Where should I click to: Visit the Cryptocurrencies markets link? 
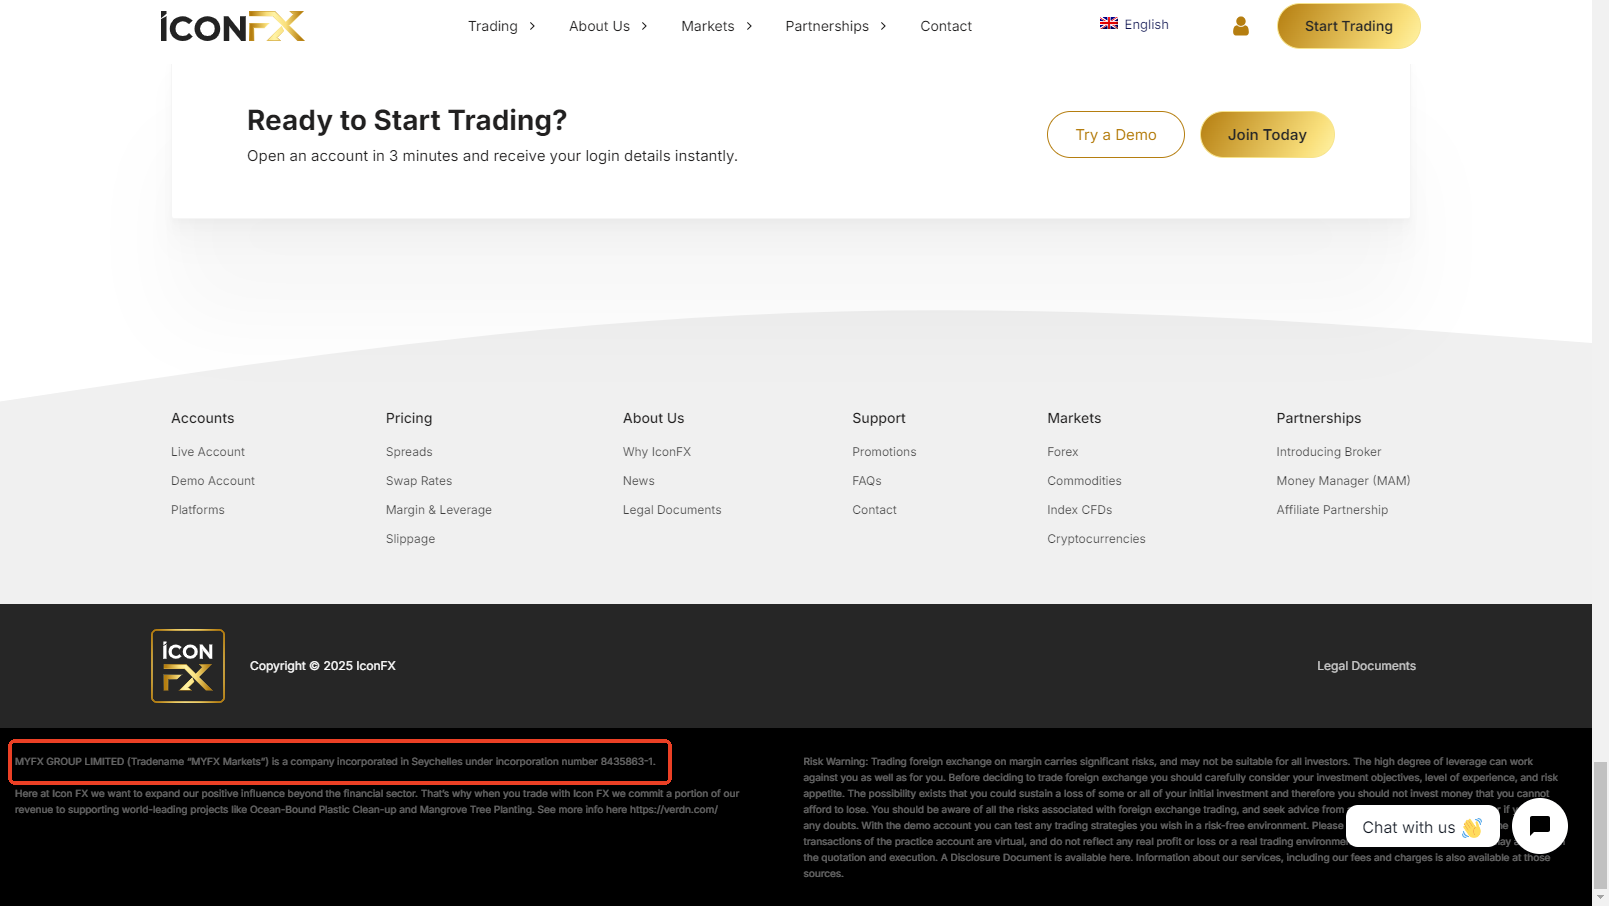click(x=1096, y=539)
